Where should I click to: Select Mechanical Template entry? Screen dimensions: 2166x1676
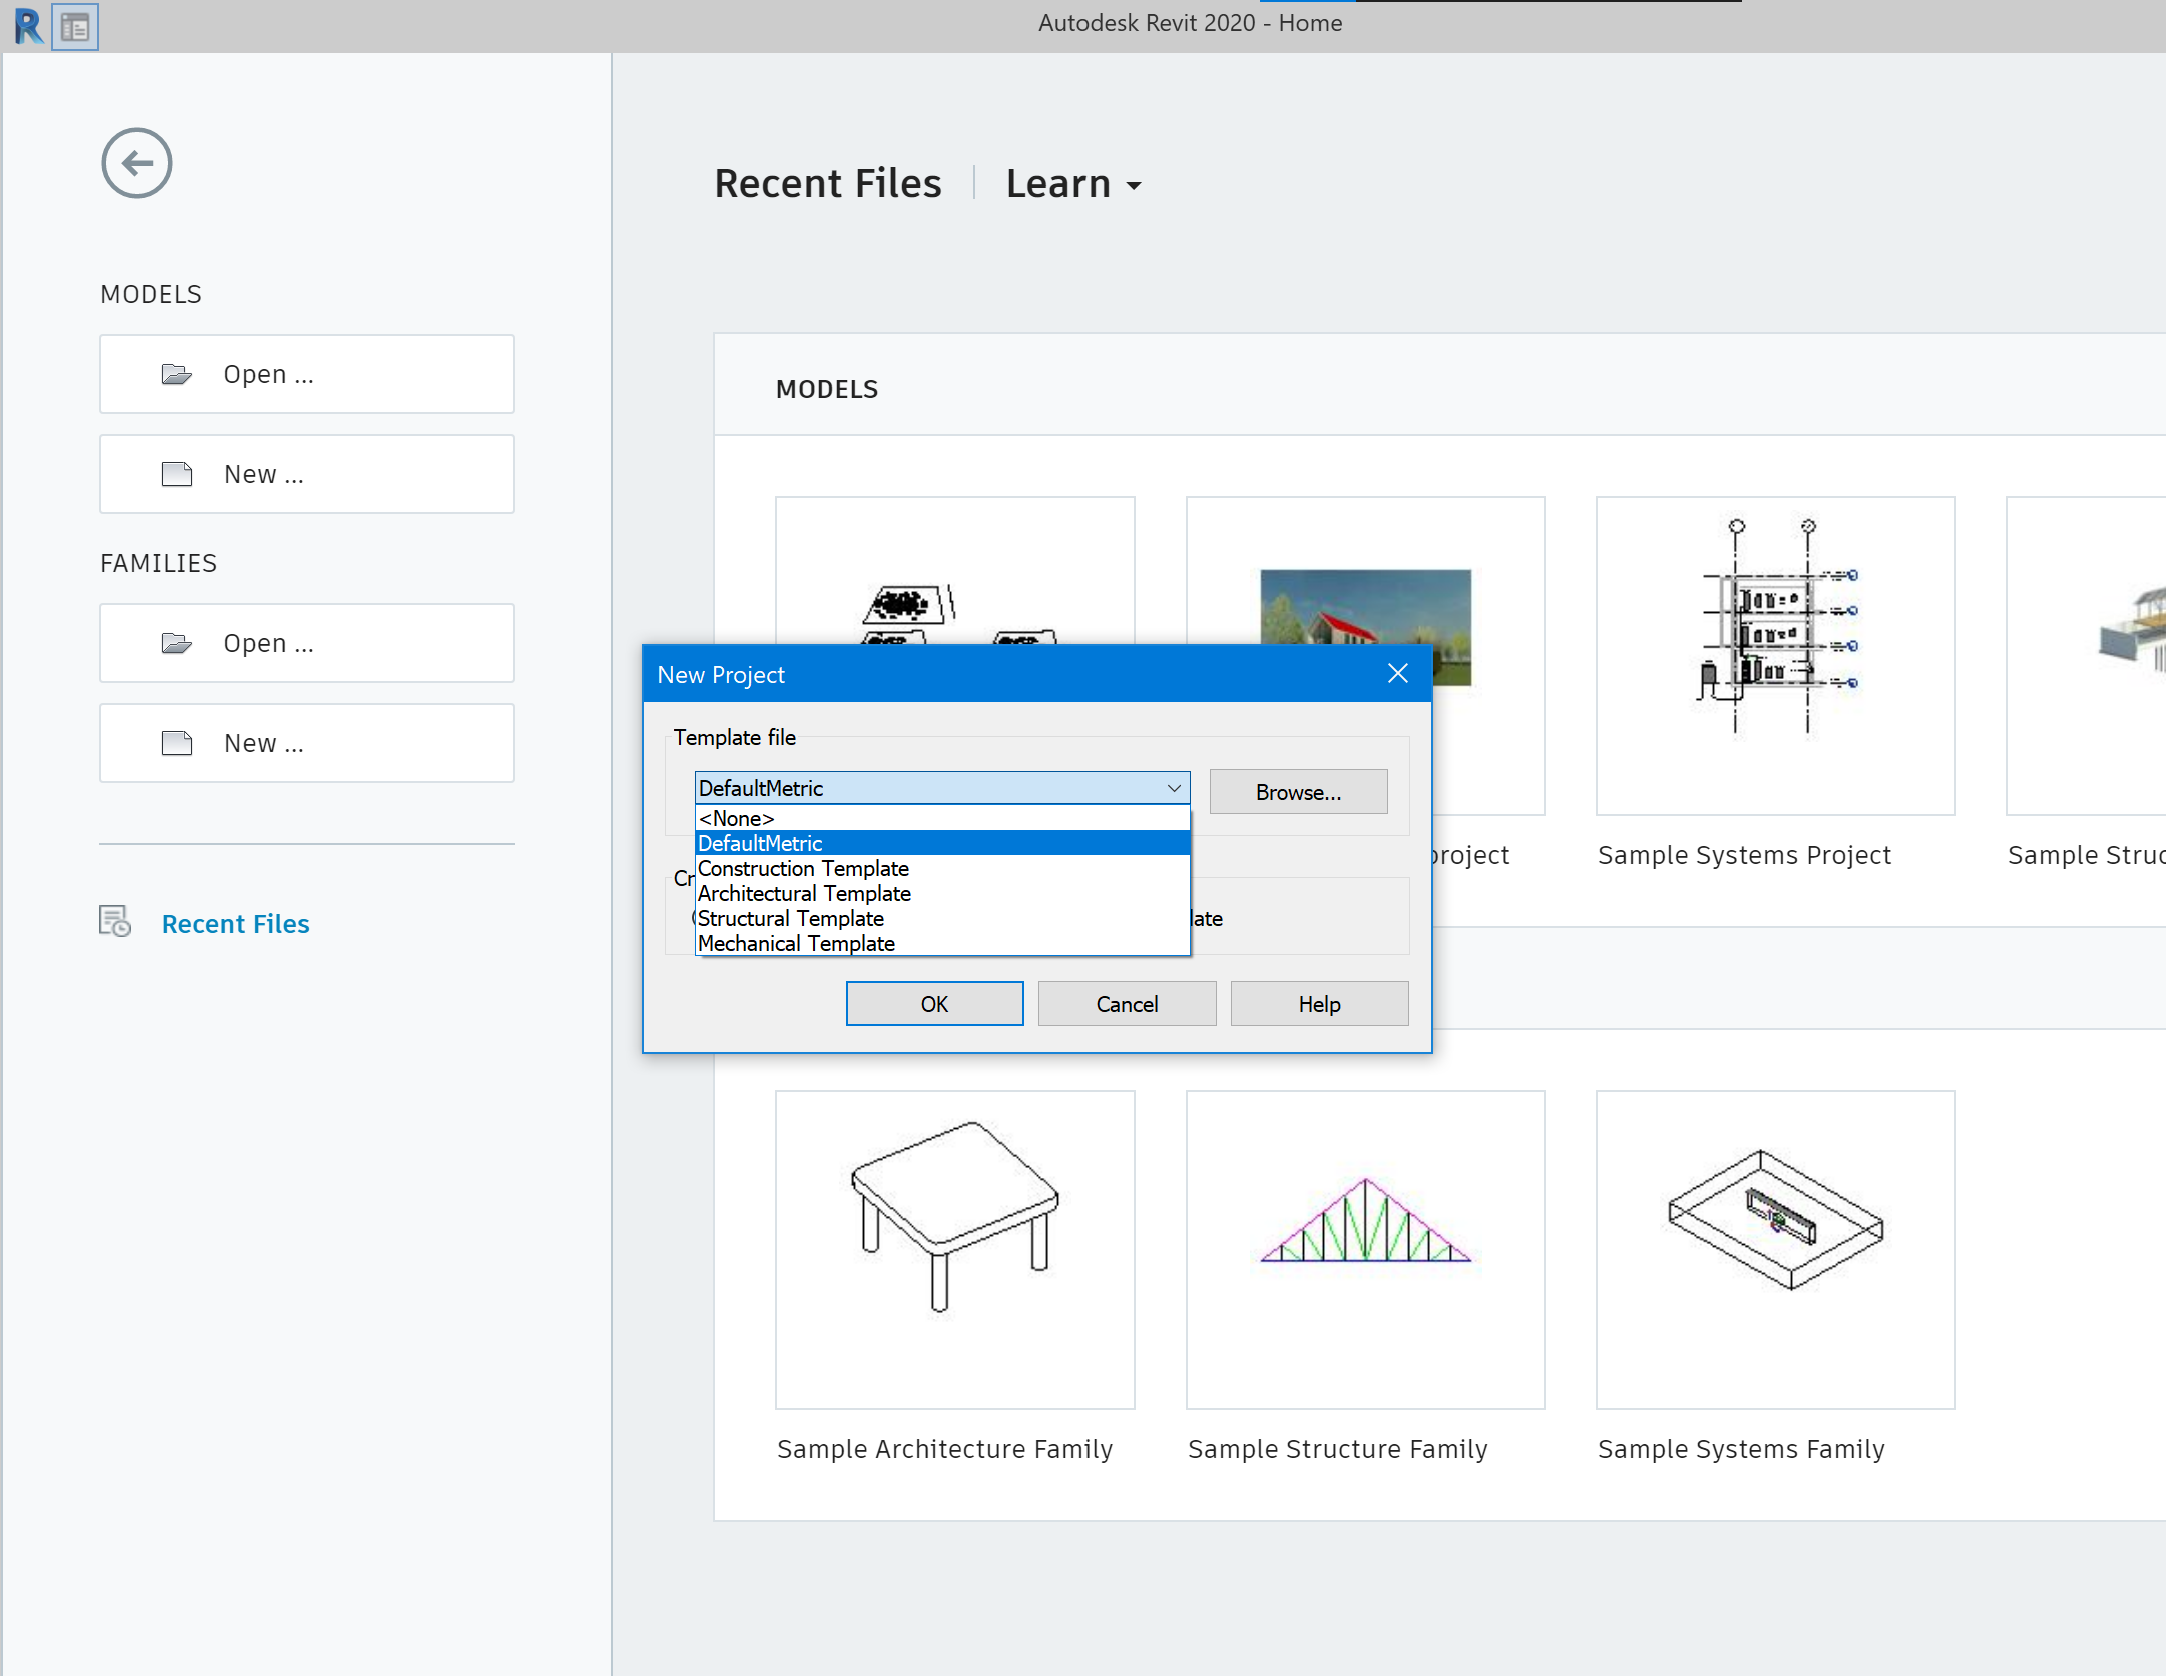(796, 943)
